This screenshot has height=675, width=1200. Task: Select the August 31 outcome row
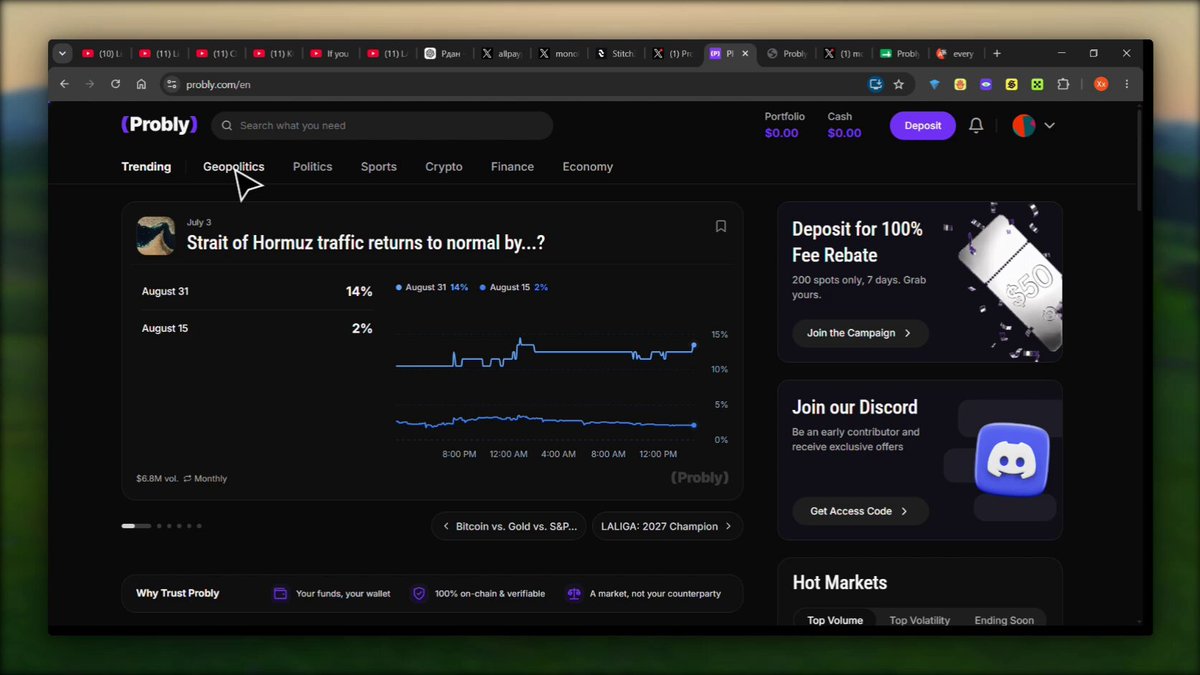pos(257,292)
